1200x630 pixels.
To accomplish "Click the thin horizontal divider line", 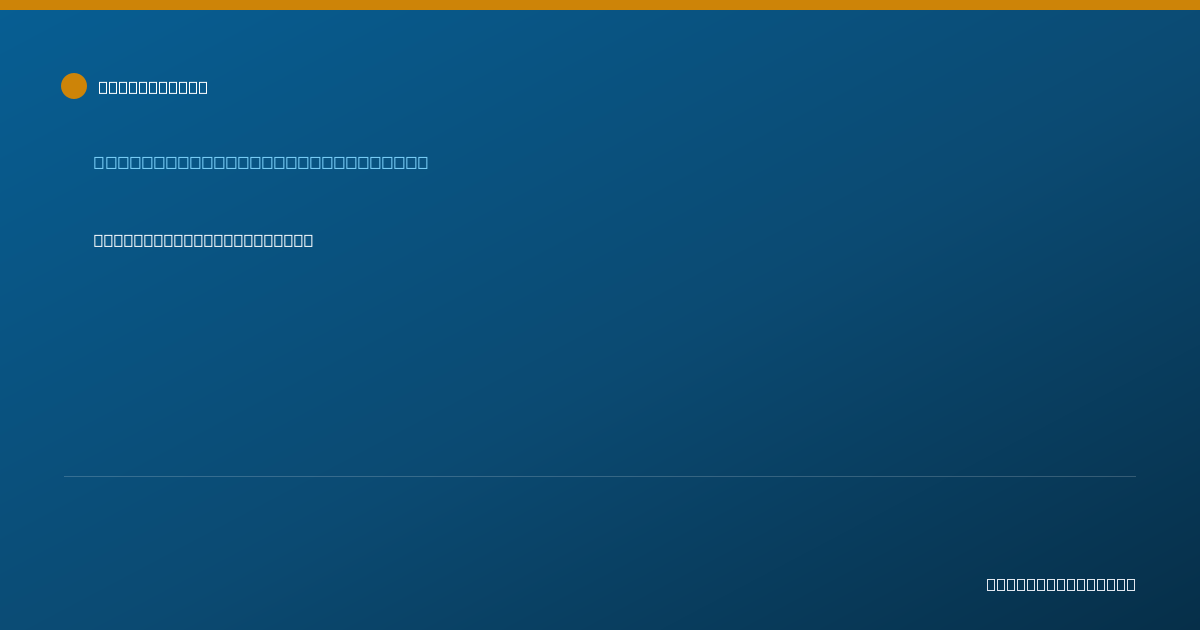I will (x=600, y=476).
